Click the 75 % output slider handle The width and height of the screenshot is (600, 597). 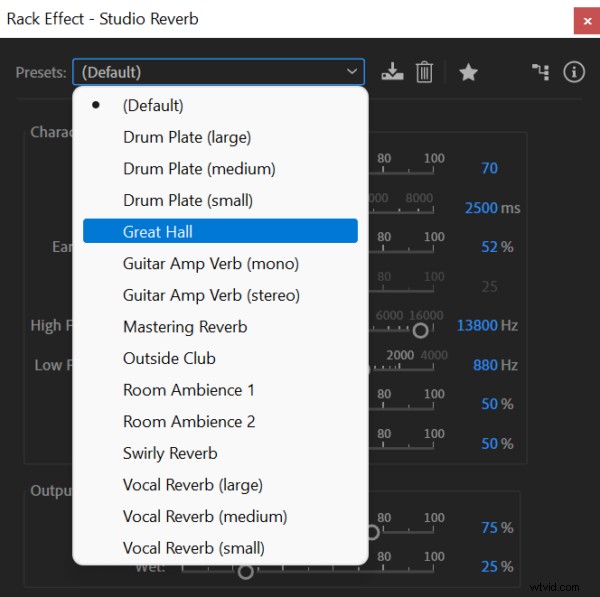pos(373,532)
